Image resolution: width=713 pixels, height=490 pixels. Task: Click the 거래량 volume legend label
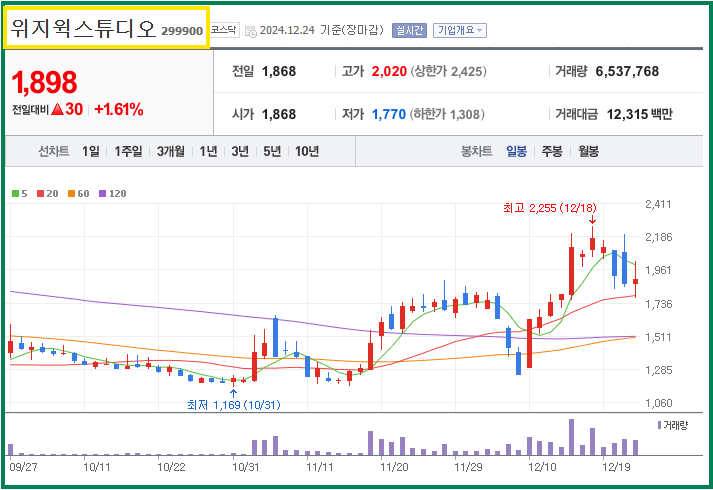click(673, 425)
